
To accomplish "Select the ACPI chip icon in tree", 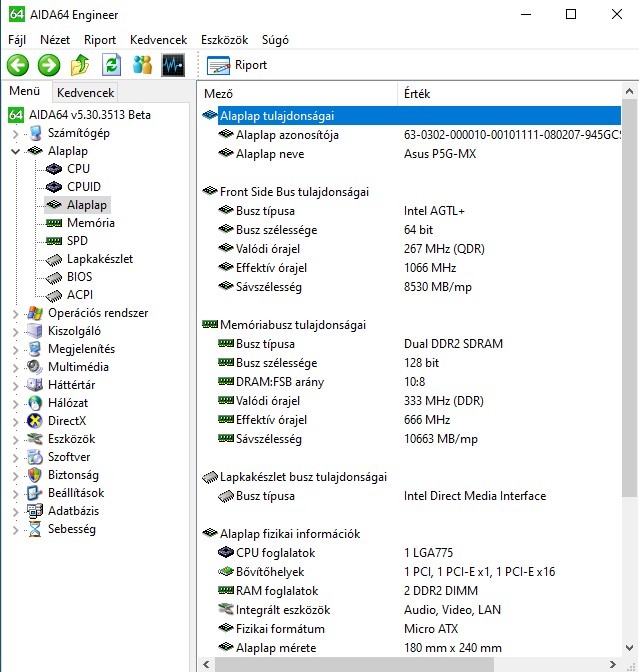I will 54,295.
